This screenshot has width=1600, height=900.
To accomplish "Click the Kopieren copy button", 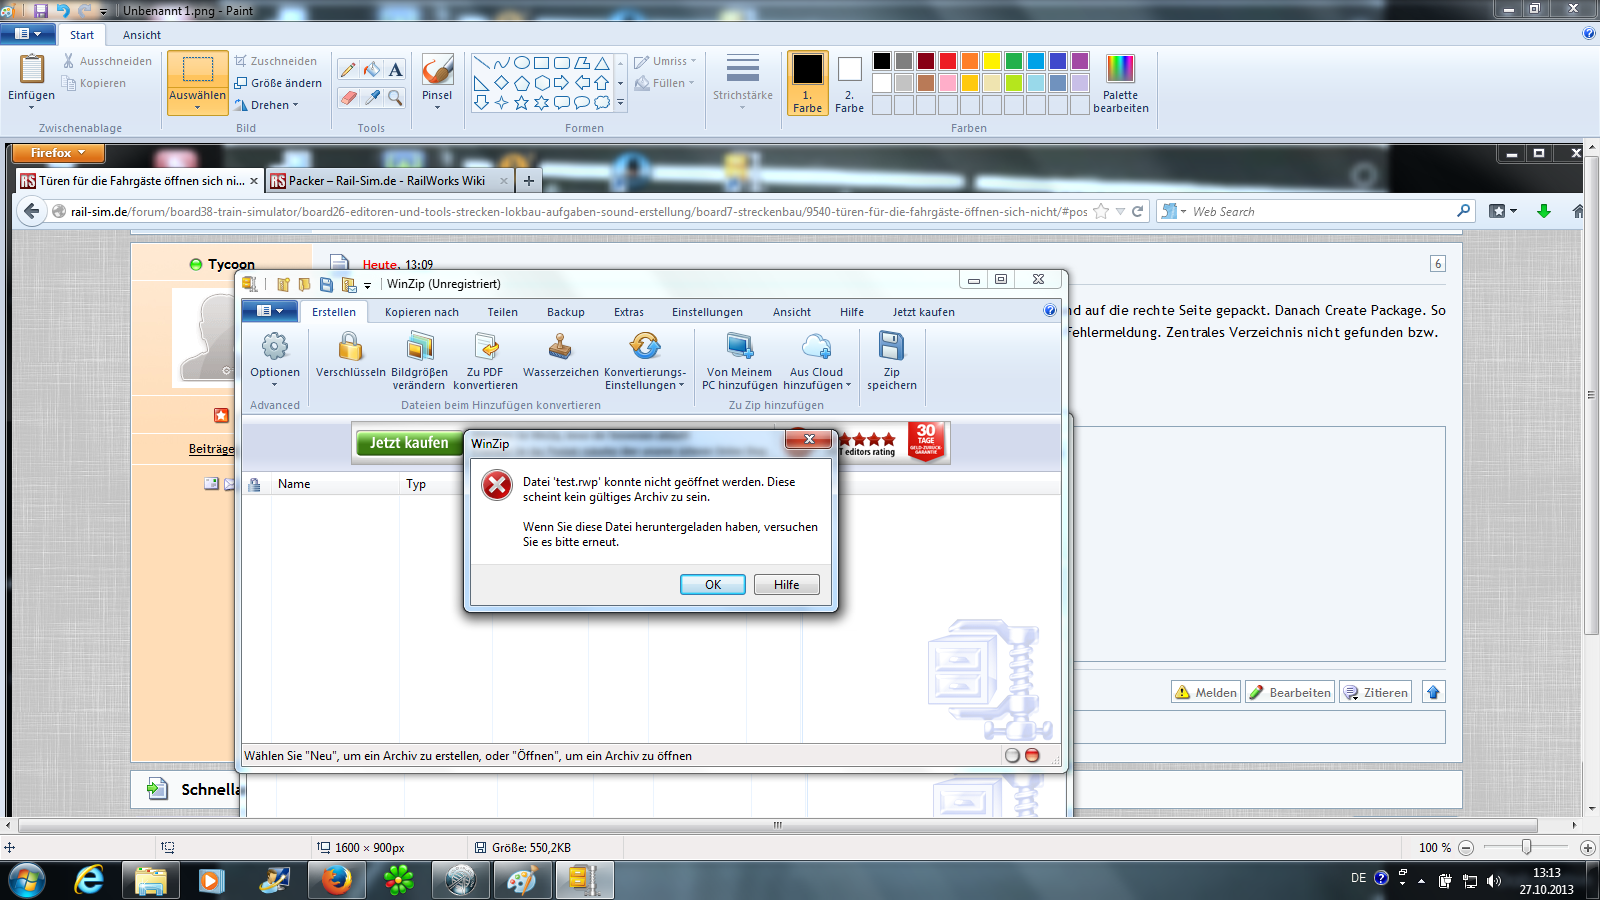I will (94, 83).
